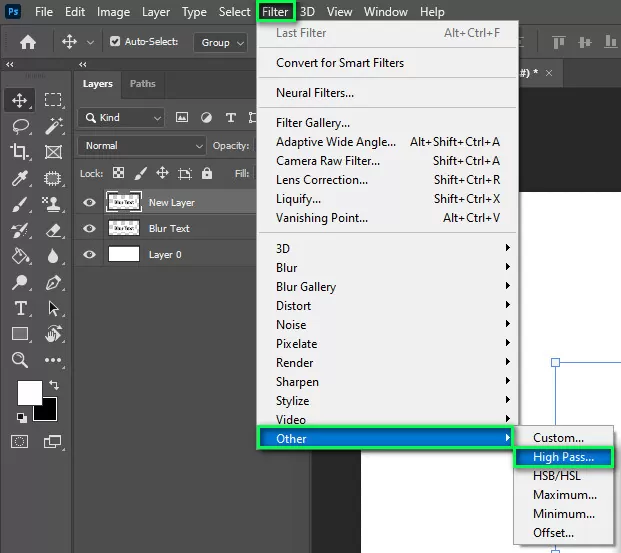The height and width of the screenshot is (553, 621).
Task: Toggle Quick Mask mode icon
Action: [x=19, y=441]
